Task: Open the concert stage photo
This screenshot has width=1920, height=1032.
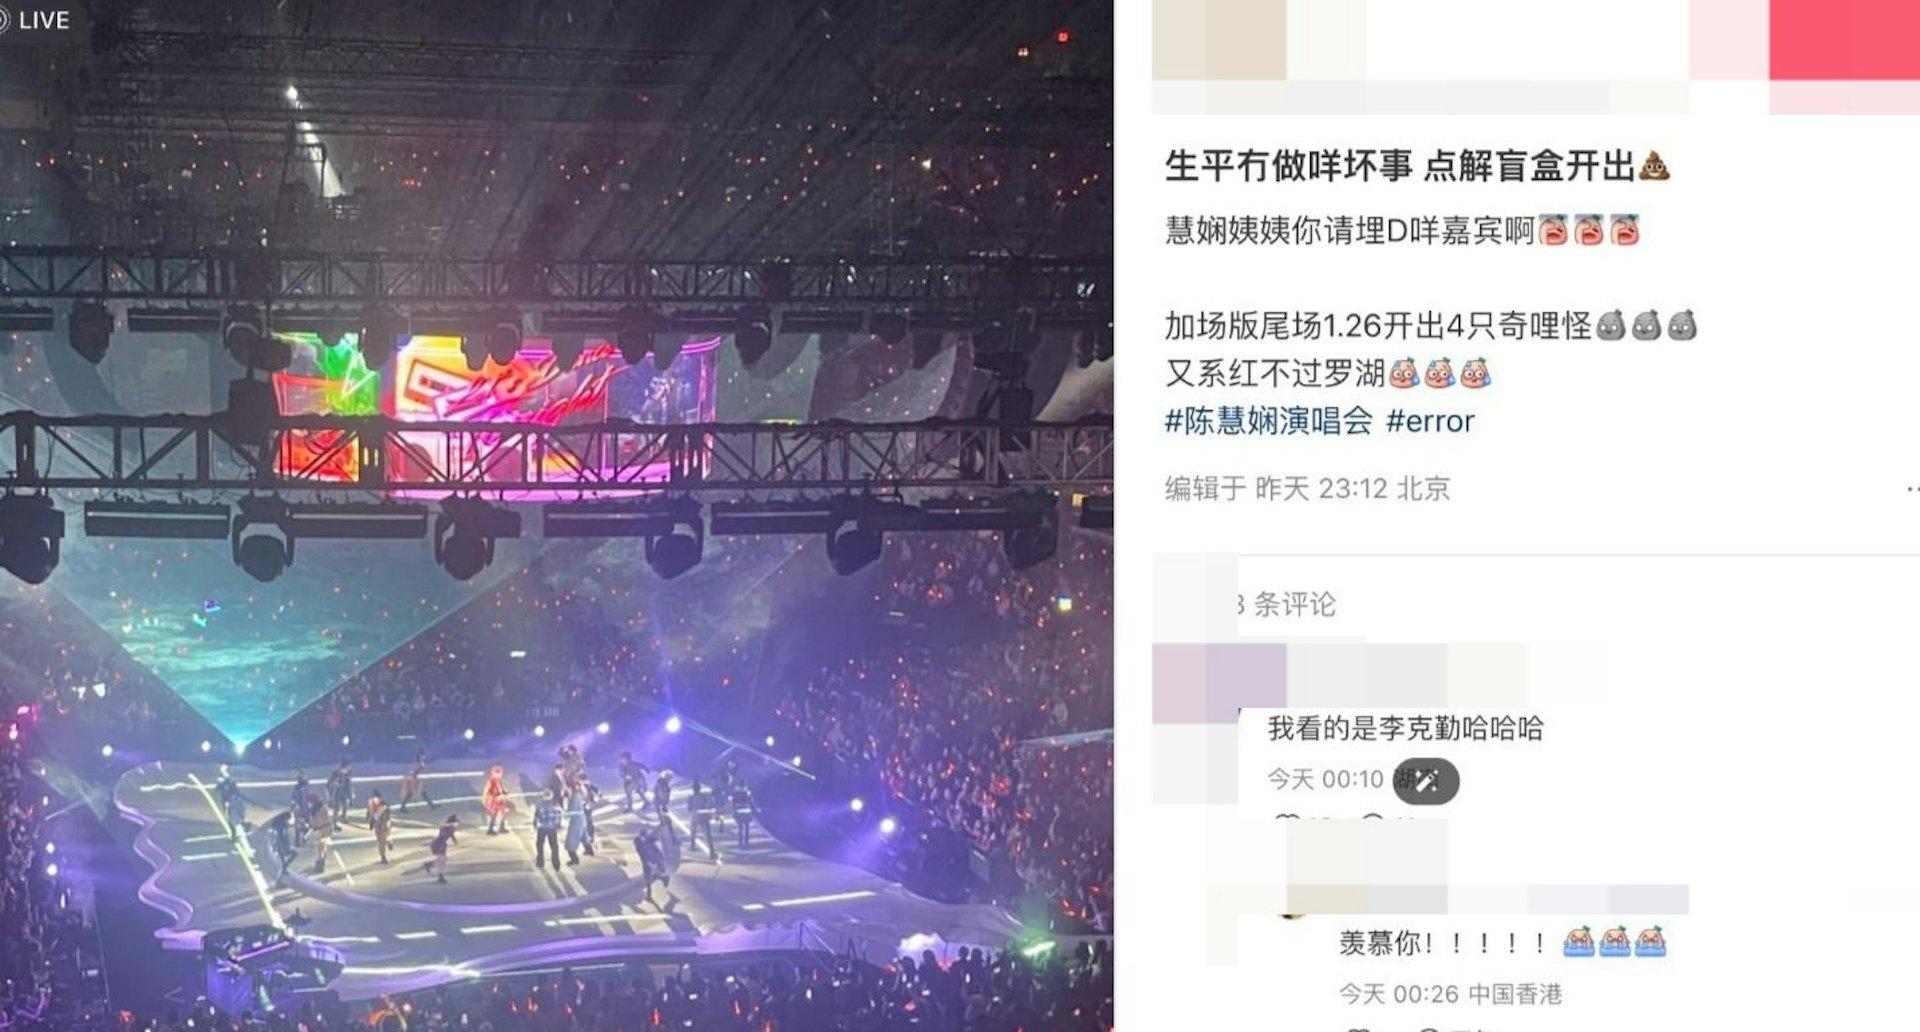Action: (x=556, y=516)
